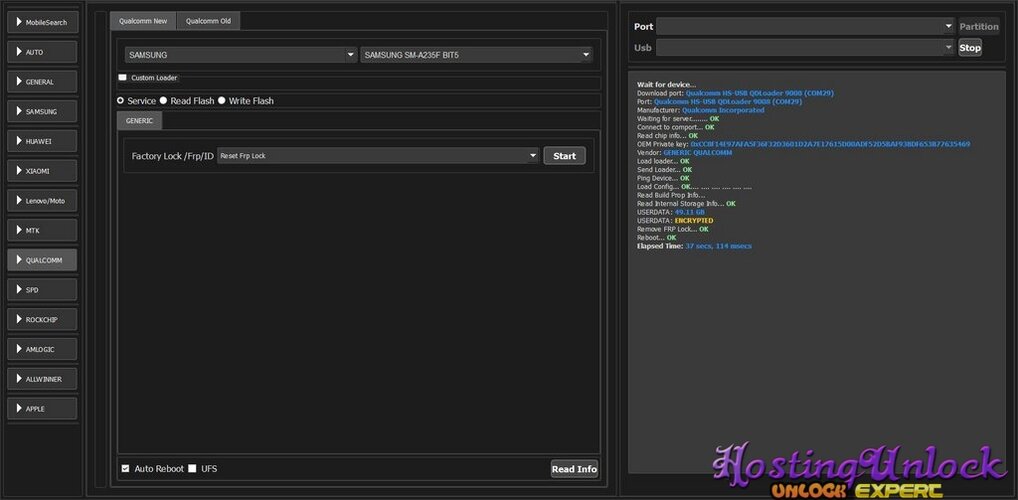
Task: Open the XIAOMI sidebar section
Action: [42, 171]
